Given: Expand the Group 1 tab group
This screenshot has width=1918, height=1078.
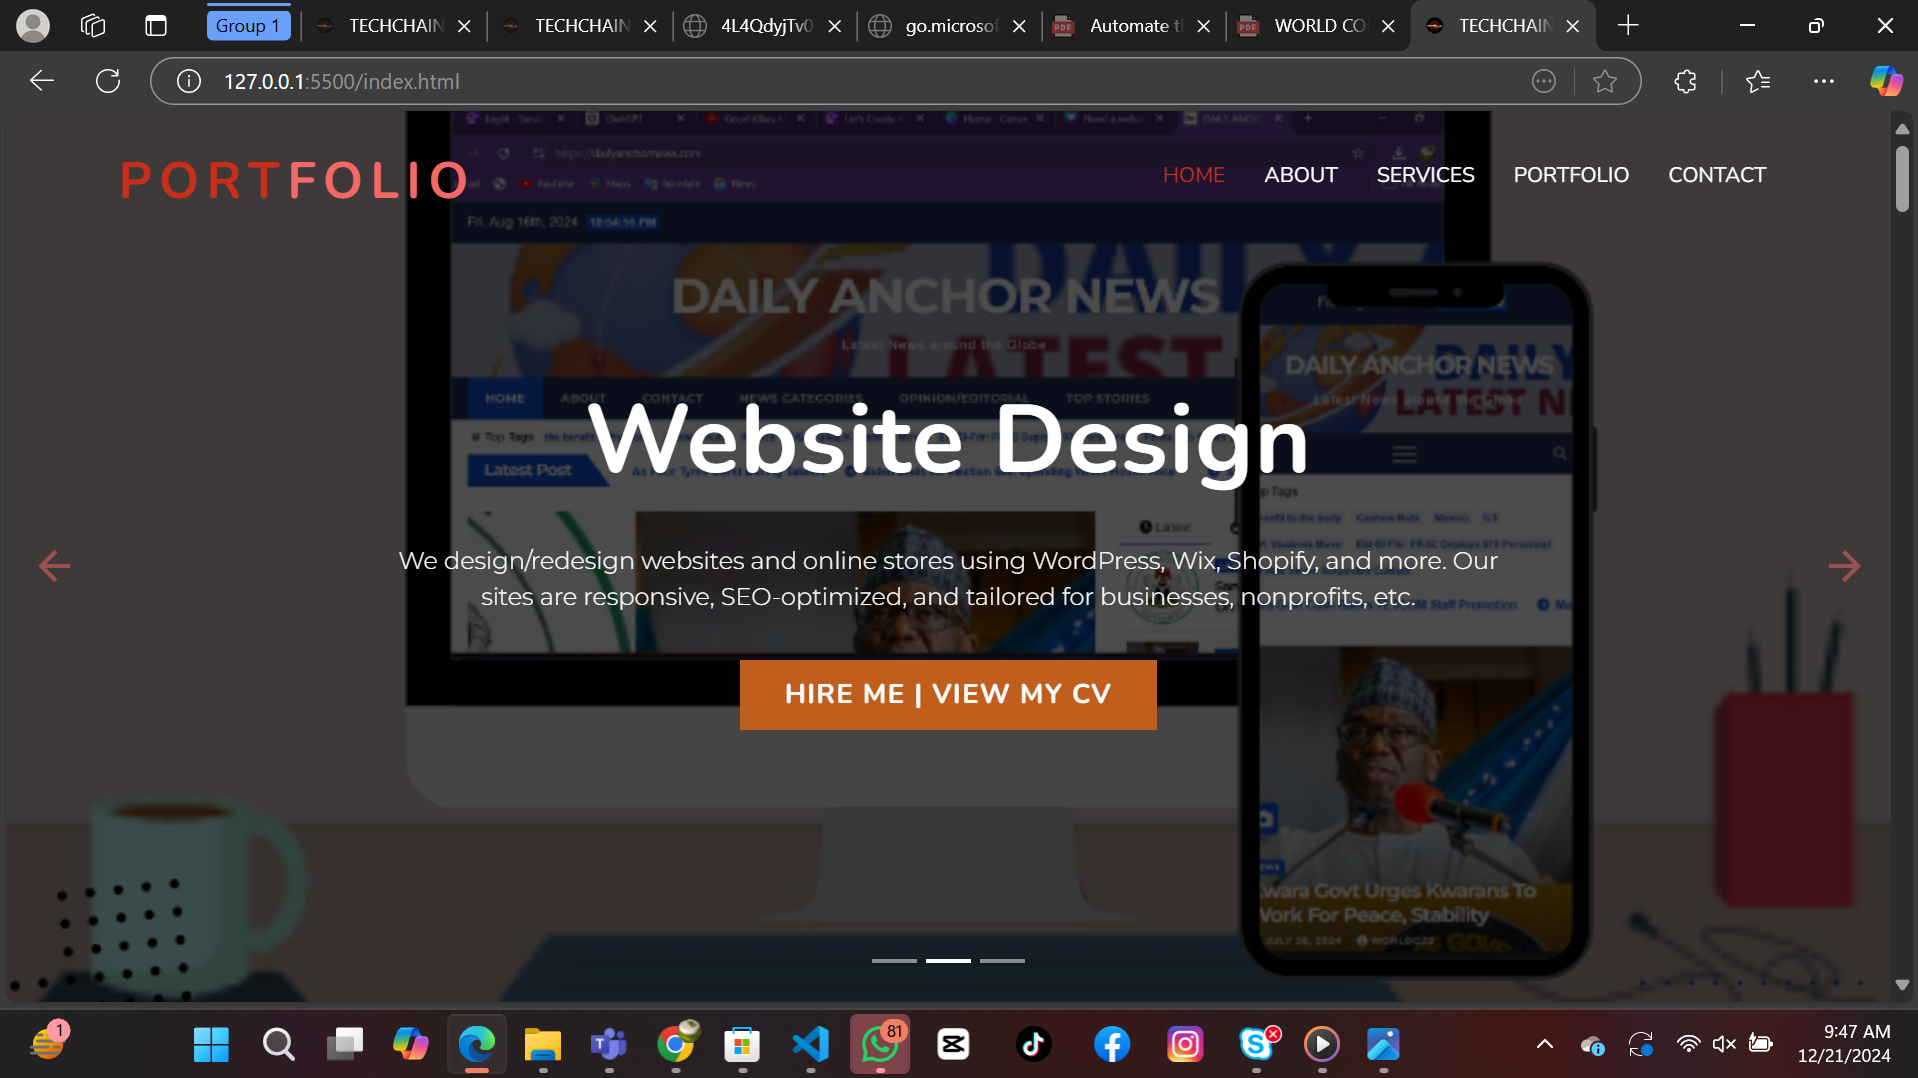Looking at the screenshot, I should (248, 25).
